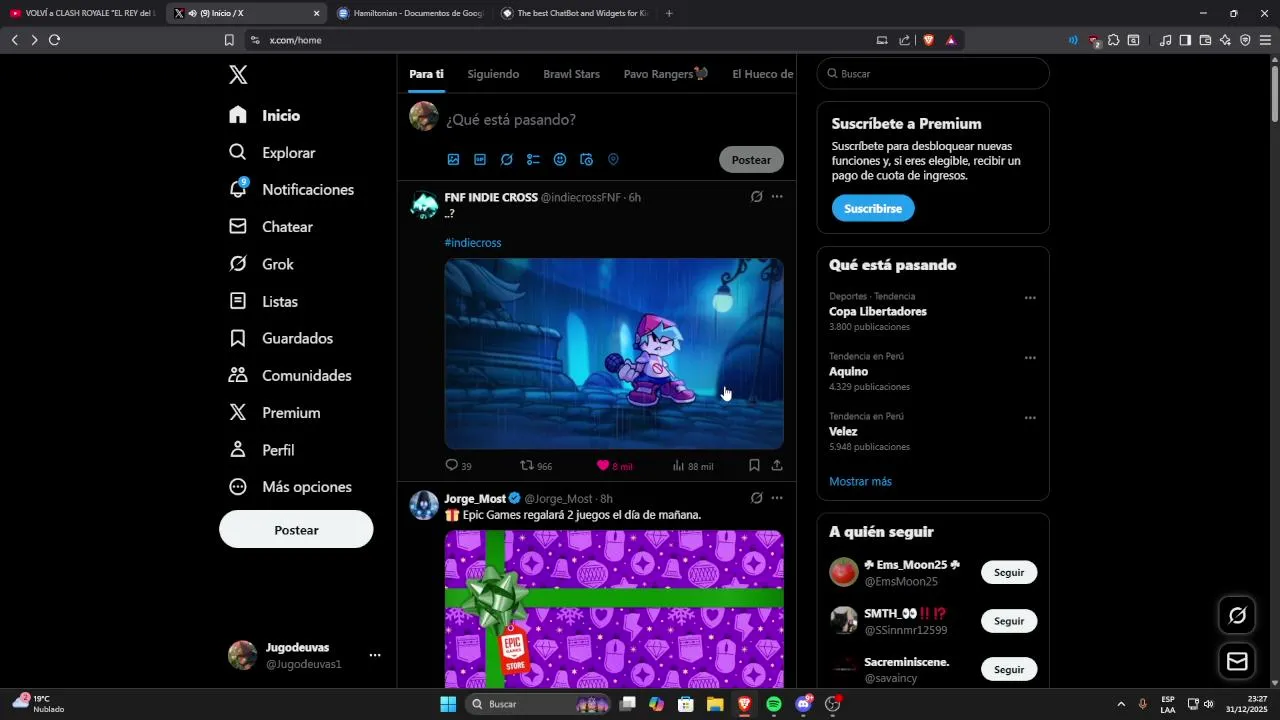The height and width of the screenshot is (720, 1280).
Task: Share the FNF INDIE CROSS post
Action: tap(777, 466)
